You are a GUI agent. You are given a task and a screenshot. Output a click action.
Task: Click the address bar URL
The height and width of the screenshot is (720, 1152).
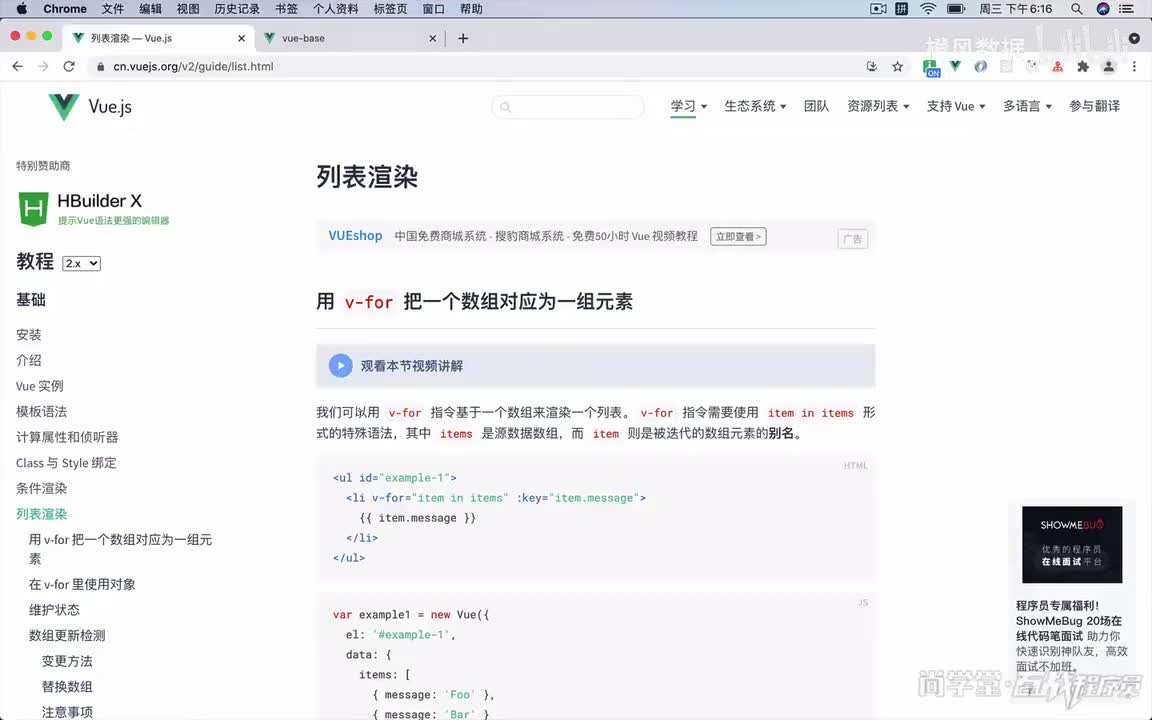[193, 66]
